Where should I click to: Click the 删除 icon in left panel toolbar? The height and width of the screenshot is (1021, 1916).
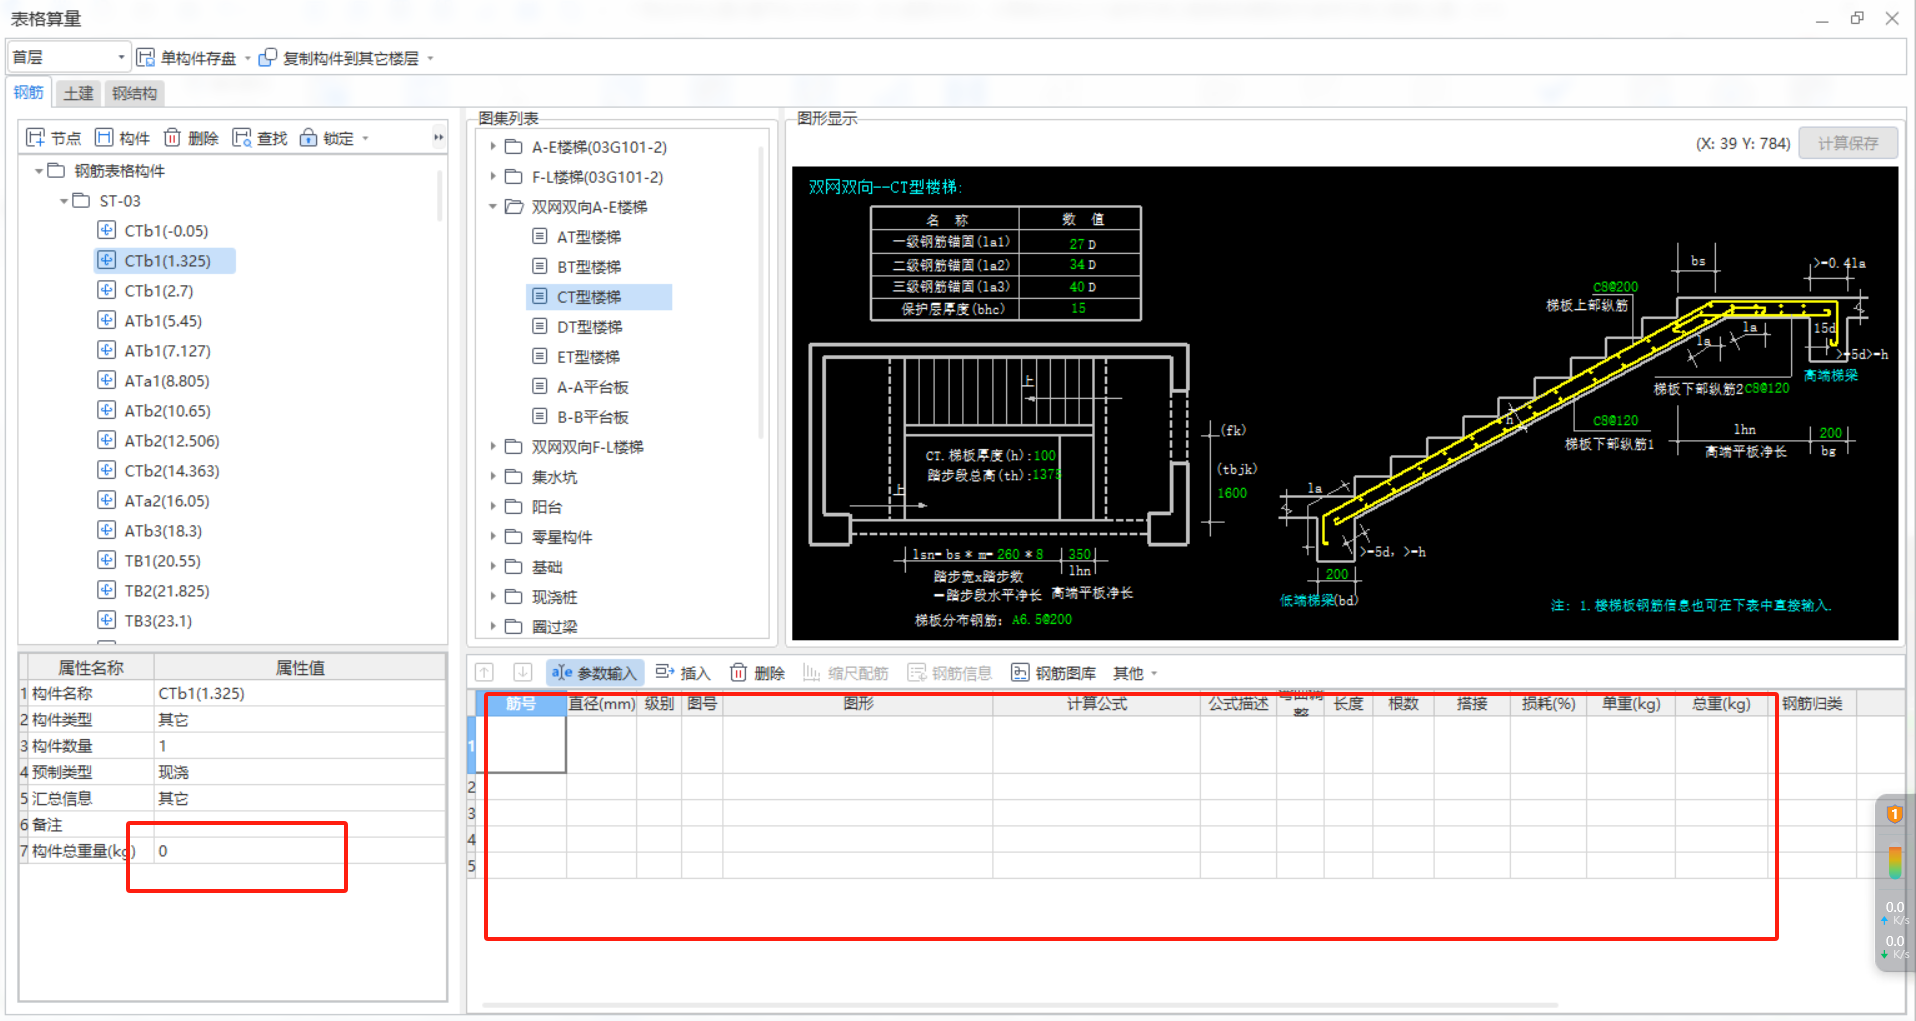click(x=172, y=138)
